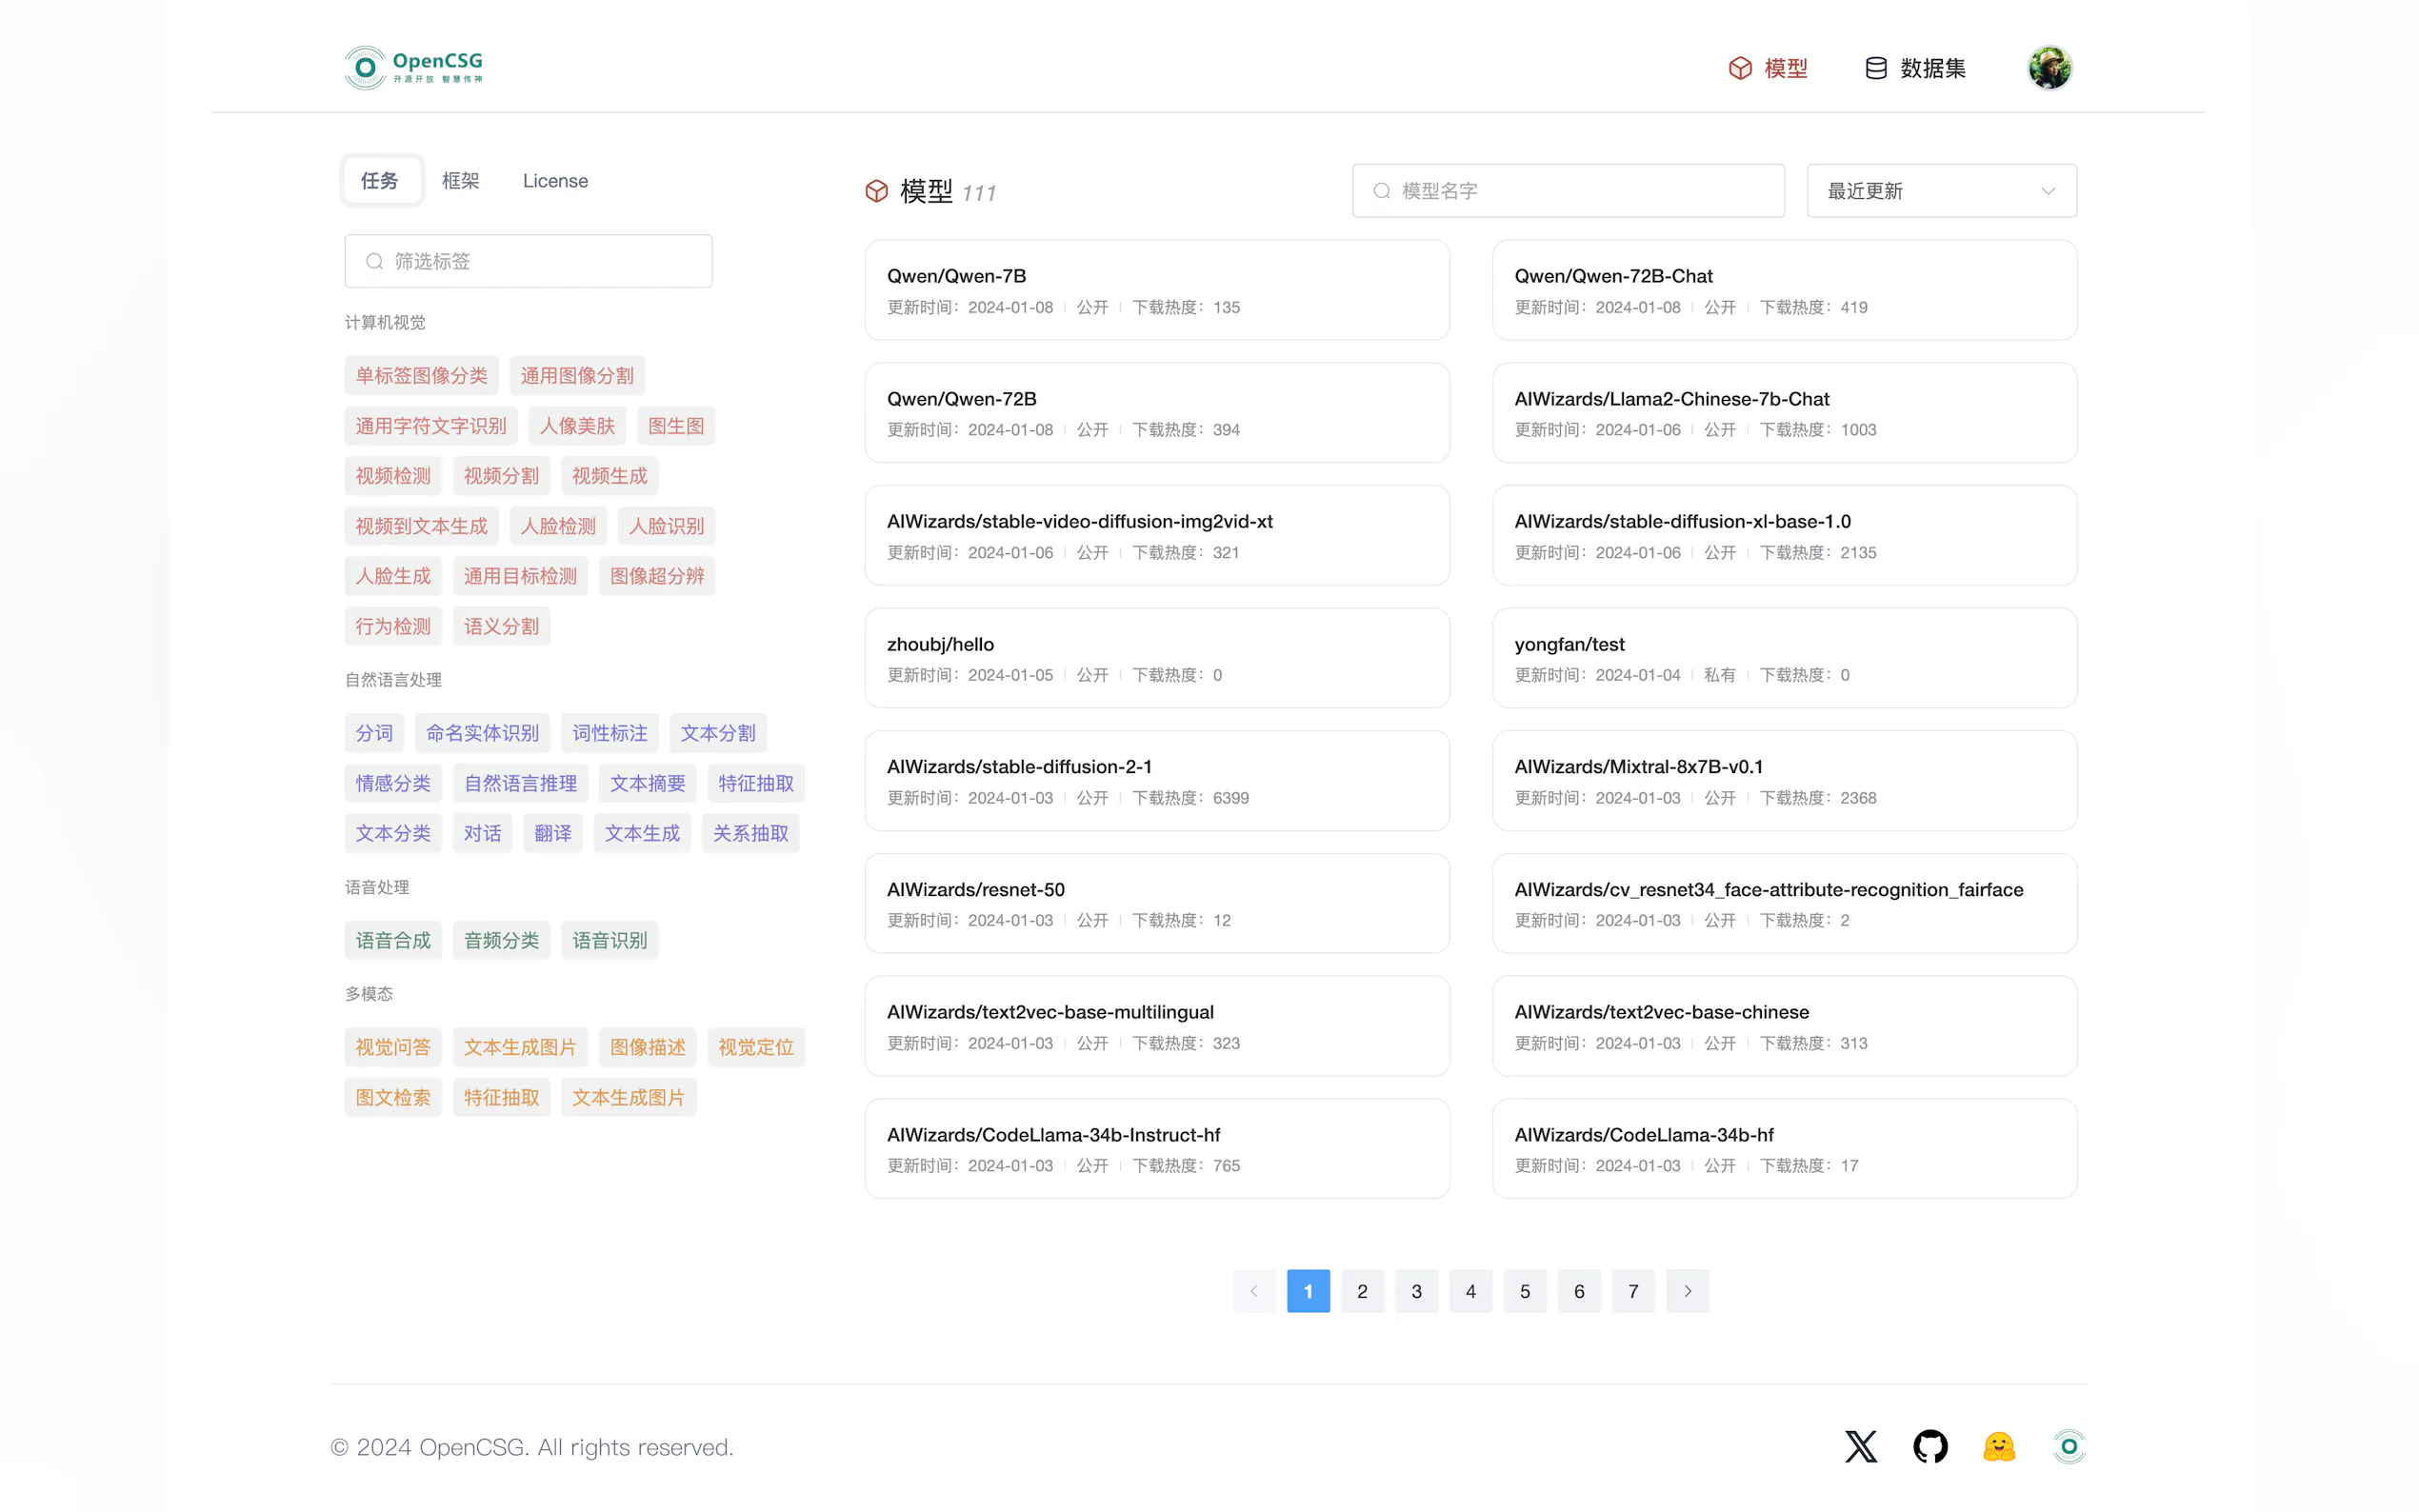
Task: Toggle the 情感分类 tag
Action: (393, 783)
